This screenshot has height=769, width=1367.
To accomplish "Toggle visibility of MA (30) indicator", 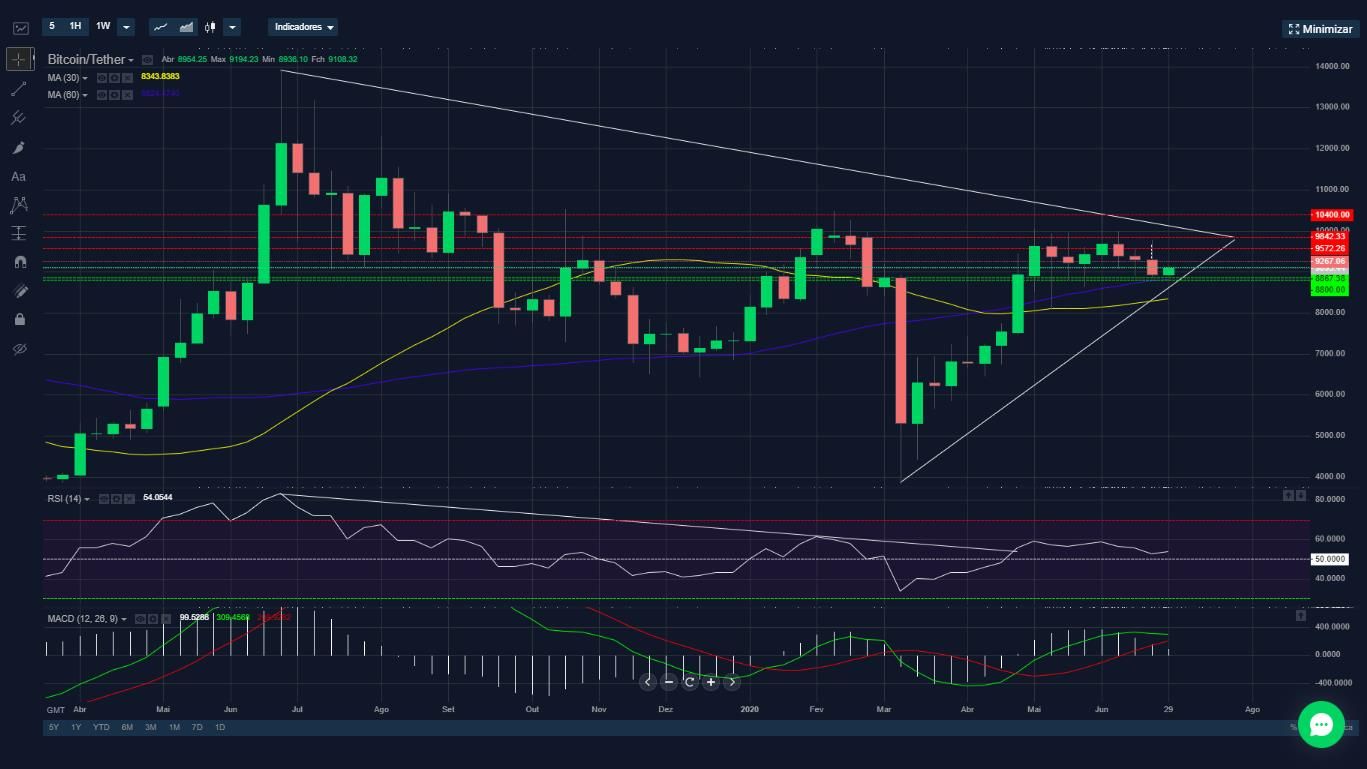I will (x=102, y=78).
